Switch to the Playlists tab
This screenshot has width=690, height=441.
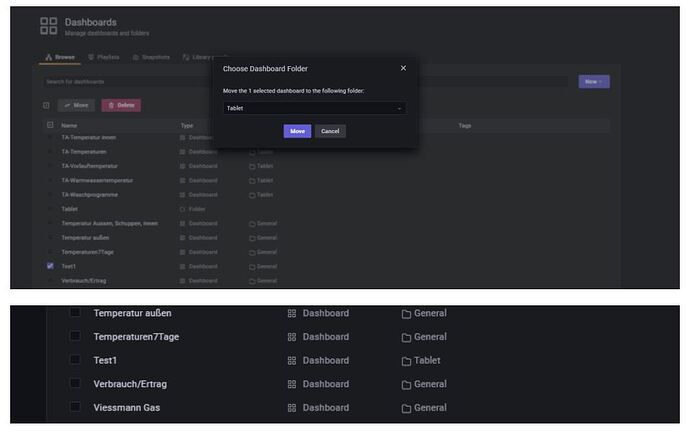pos(105,57)
